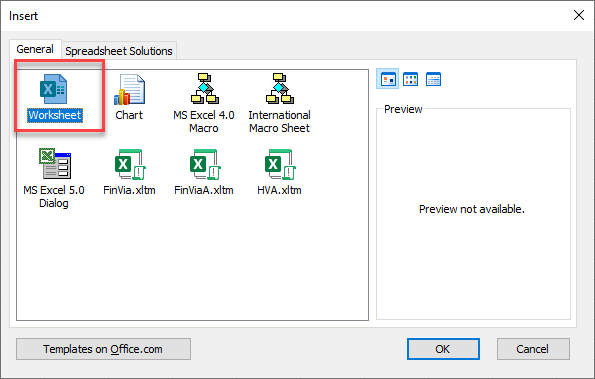Select the MS Excel 5.0 Dialog icon
This screenshot has width=595, height=379.
(x=55, y=164)
